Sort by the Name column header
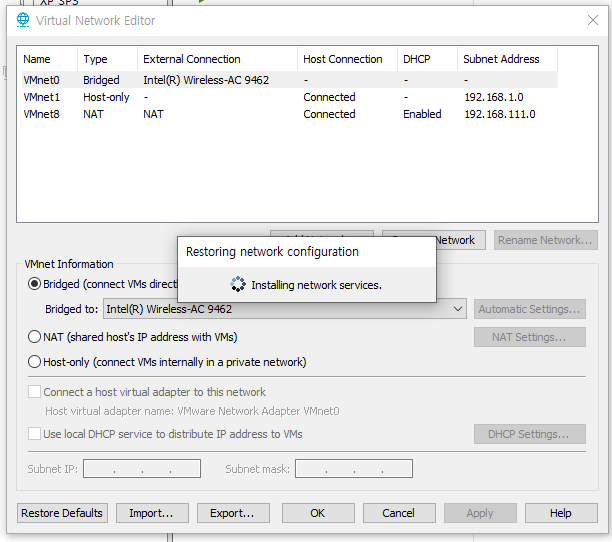This screenshot has height=542, width=612. pyautogui.click(x=48, y=59)
